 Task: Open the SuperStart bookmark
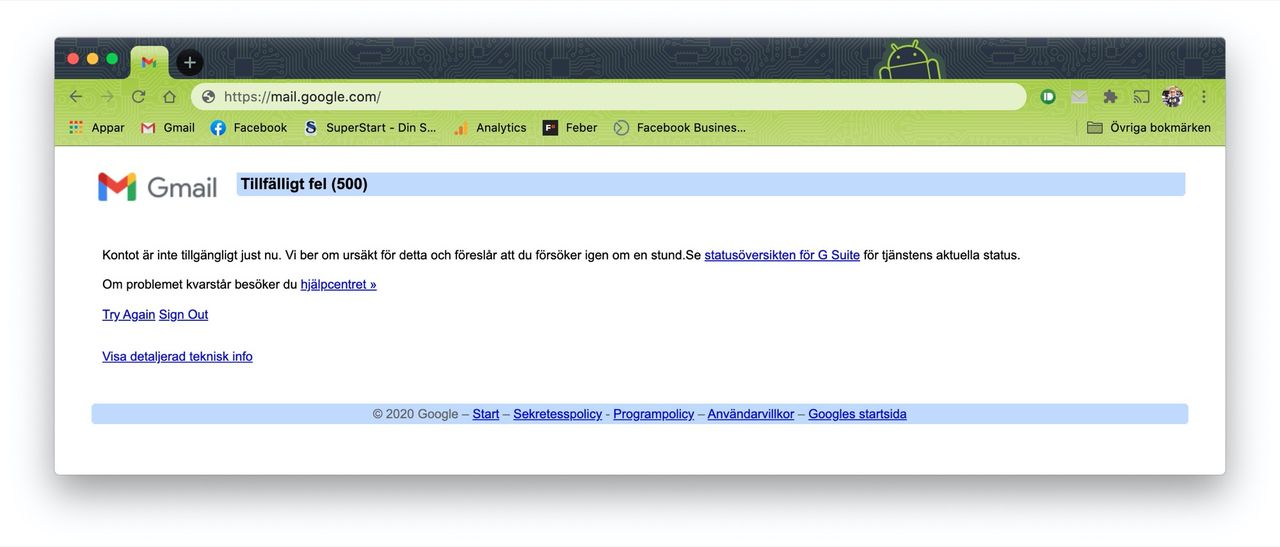[x=370, y=128]
